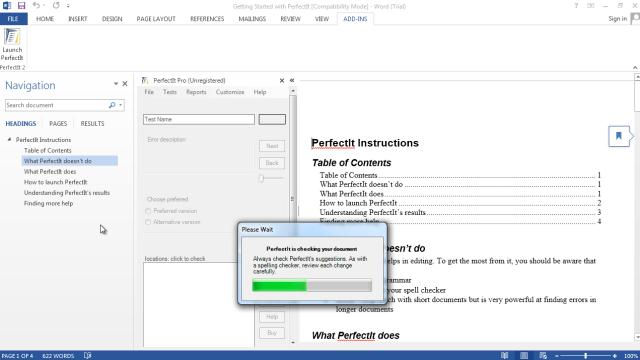
Task: Open PerfectIt File menu
Action: click(149, 92)
